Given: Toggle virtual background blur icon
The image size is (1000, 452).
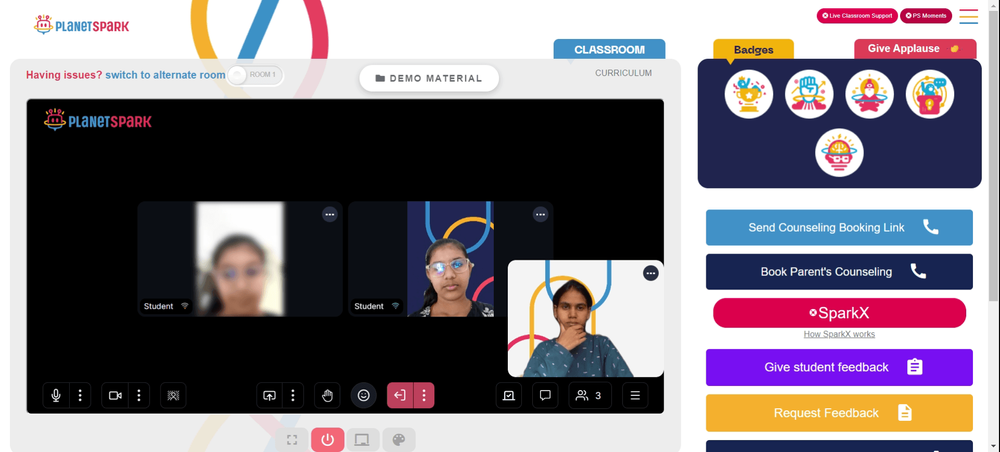Looking at the screenshot, I should [x=173, y=395].
